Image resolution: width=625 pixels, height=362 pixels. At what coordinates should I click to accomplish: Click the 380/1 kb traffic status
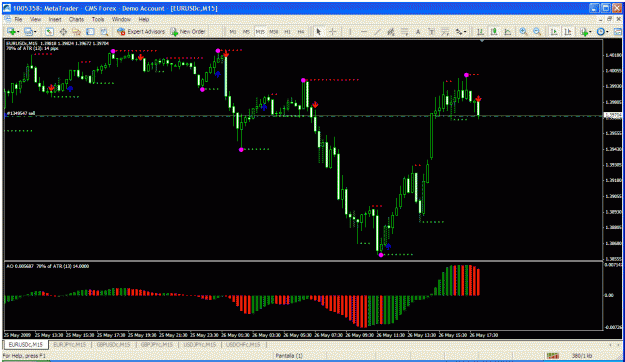582,355
